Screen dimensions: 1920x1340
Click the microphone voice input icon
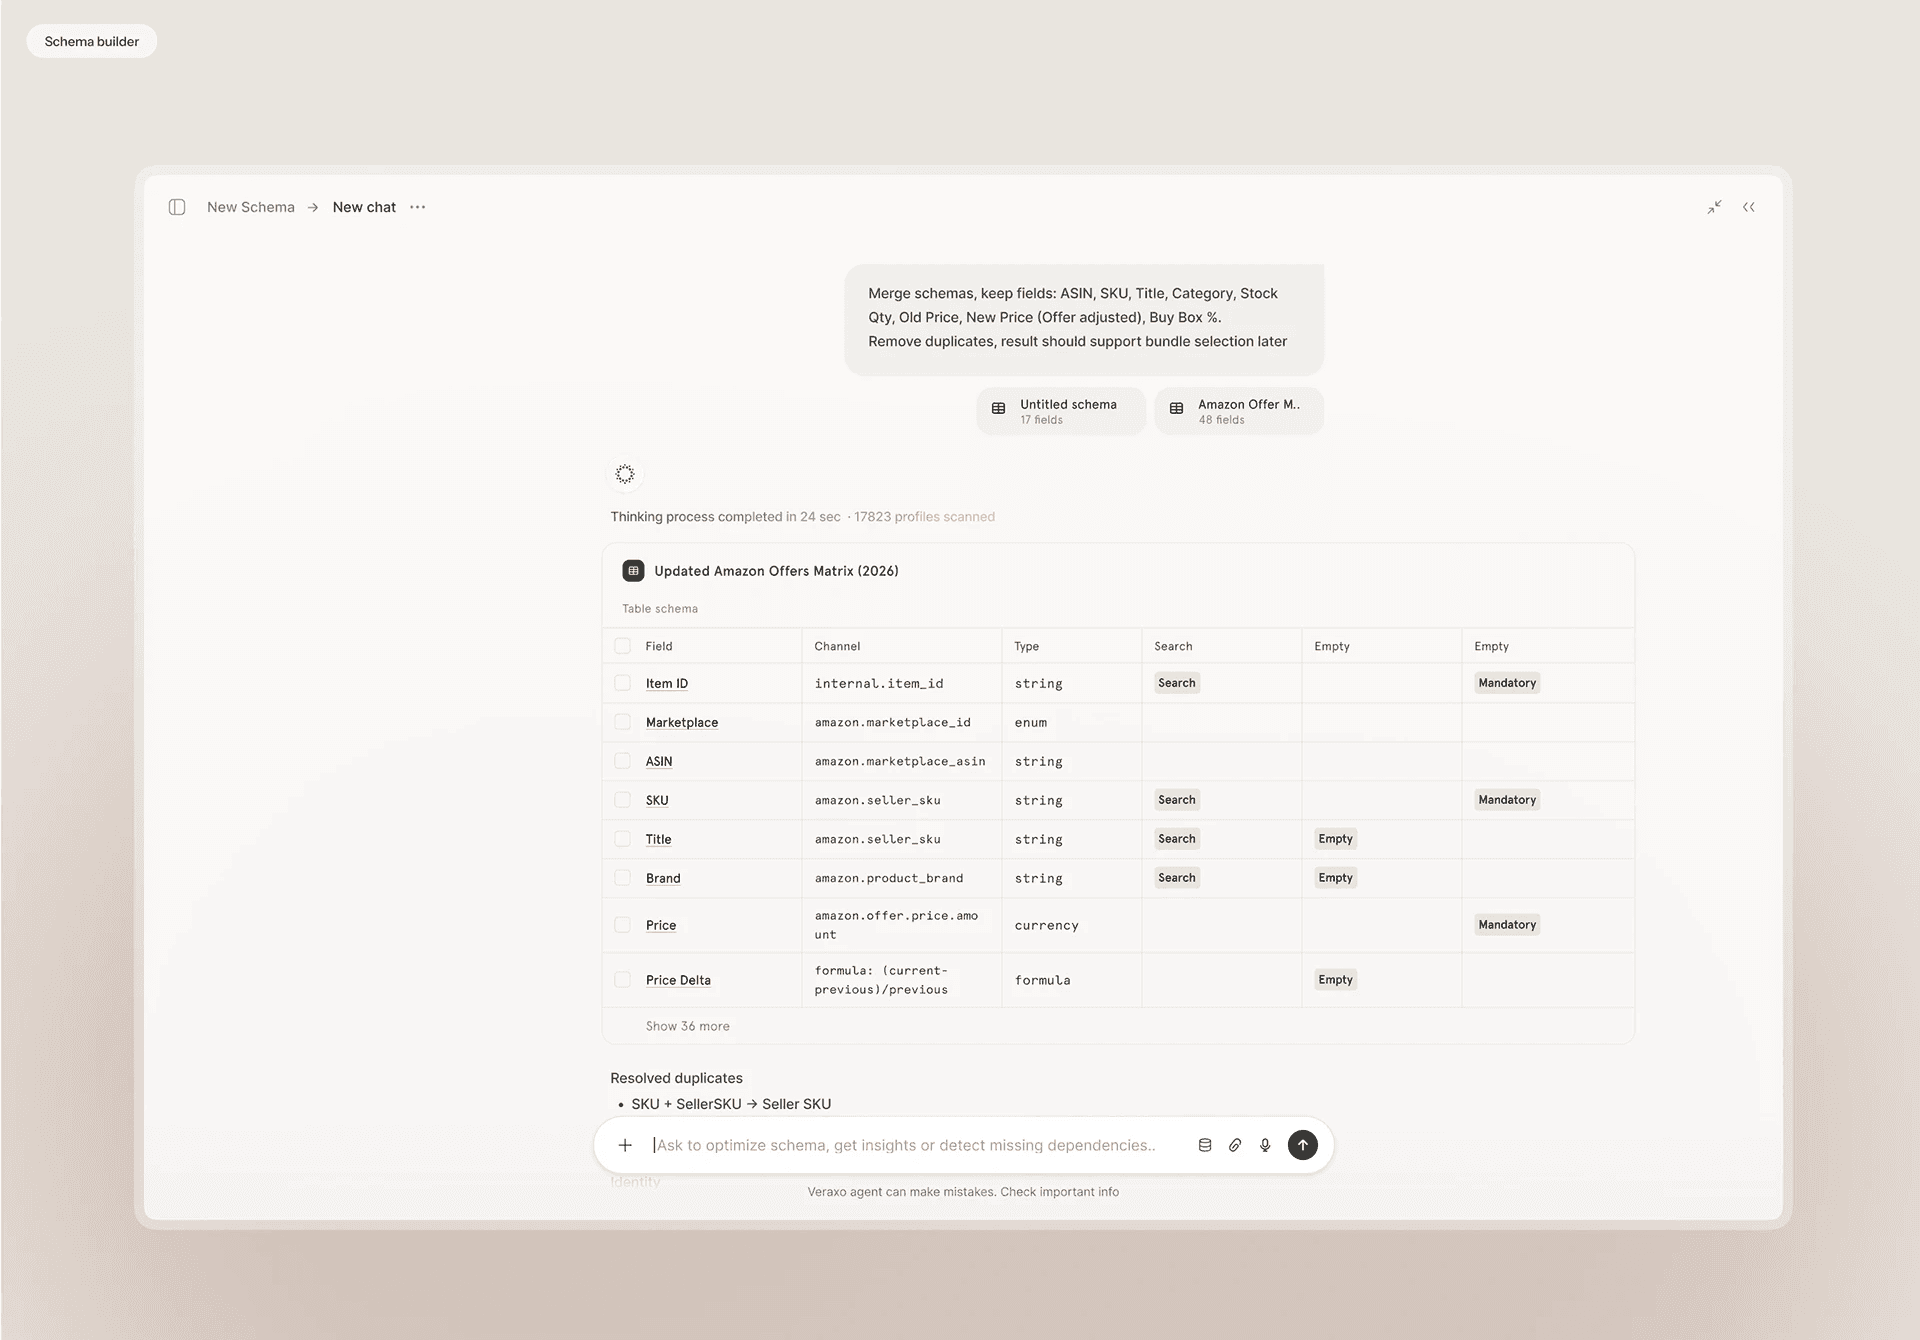(x=1265, y=1145)
